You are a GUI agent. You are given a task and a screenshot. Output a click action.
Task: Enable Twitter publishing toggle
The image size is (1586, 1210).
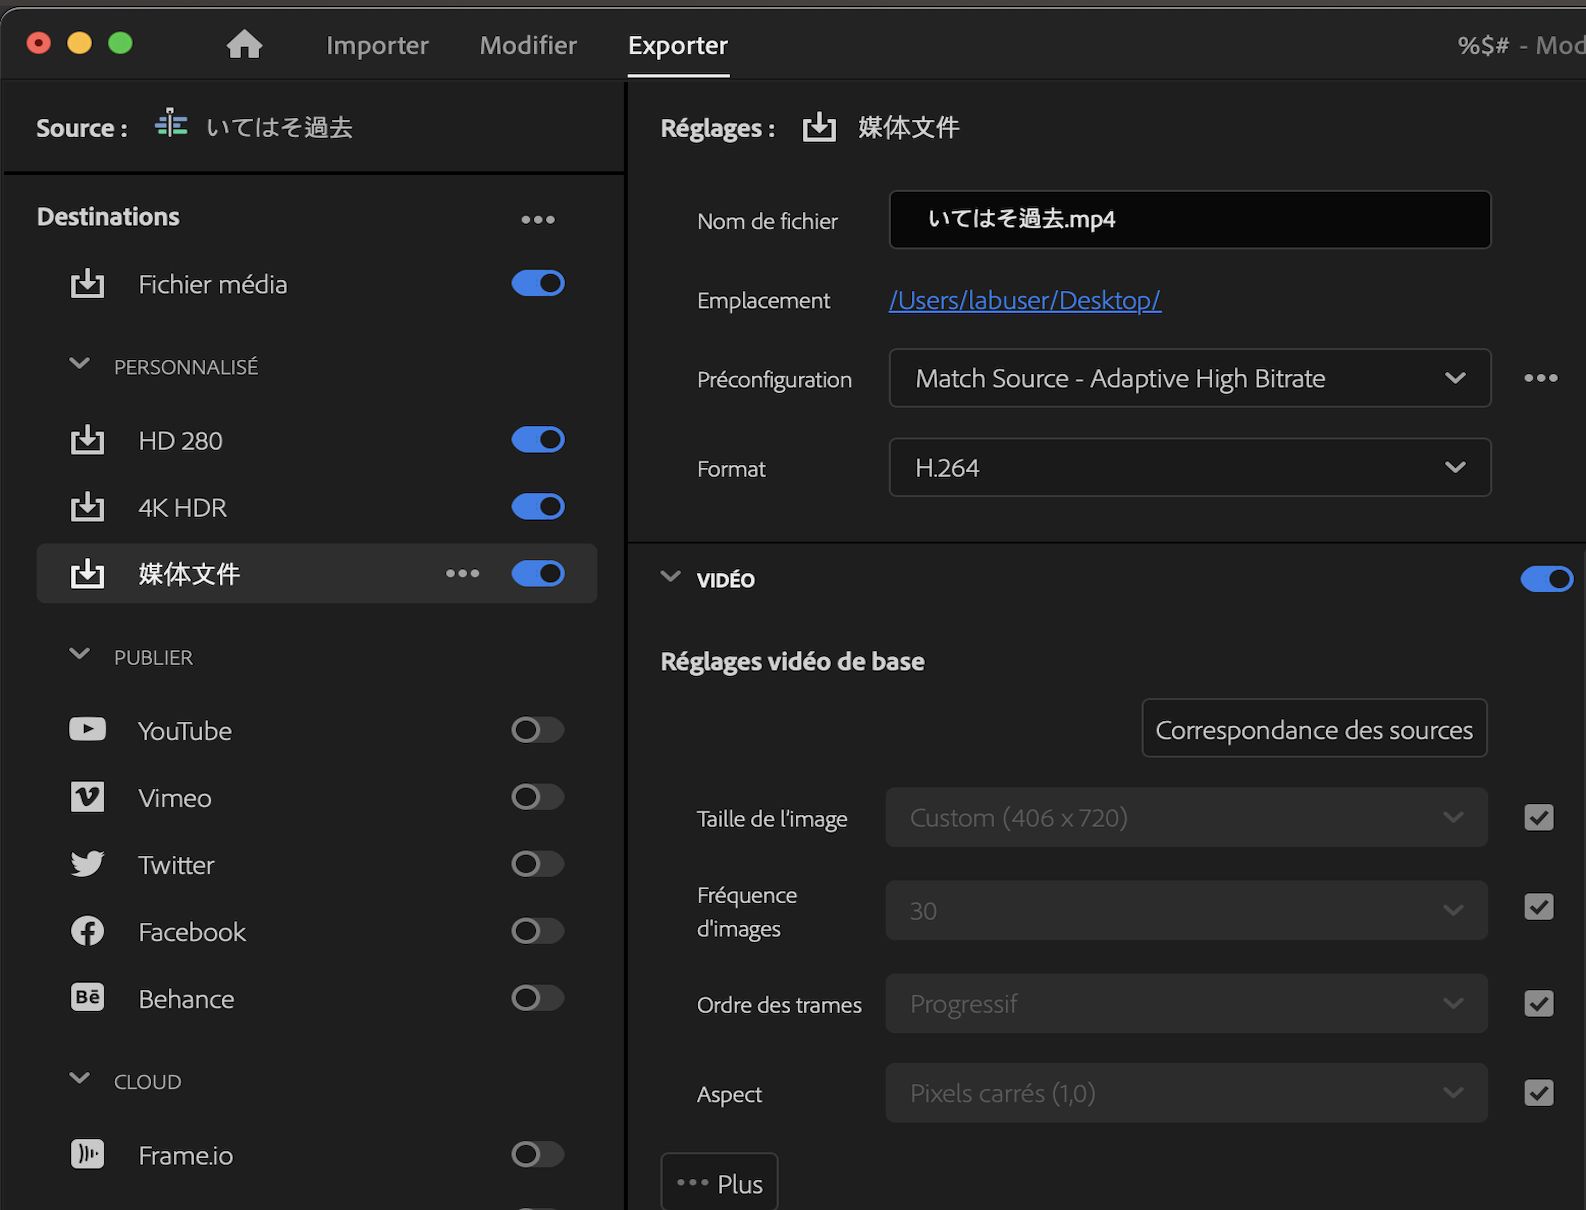coord(538,864)
